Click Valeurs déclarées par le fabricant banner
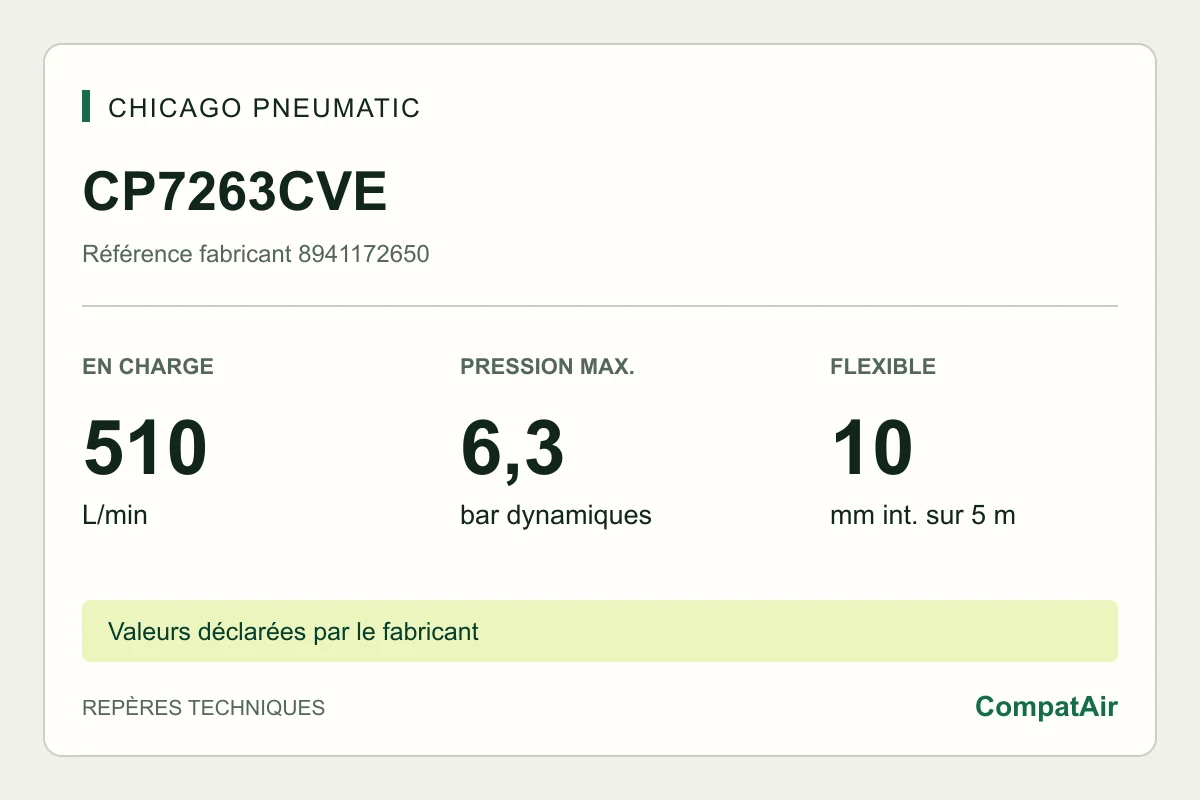The height and width of the screenshot is (800, 1200). coord(600,631)
